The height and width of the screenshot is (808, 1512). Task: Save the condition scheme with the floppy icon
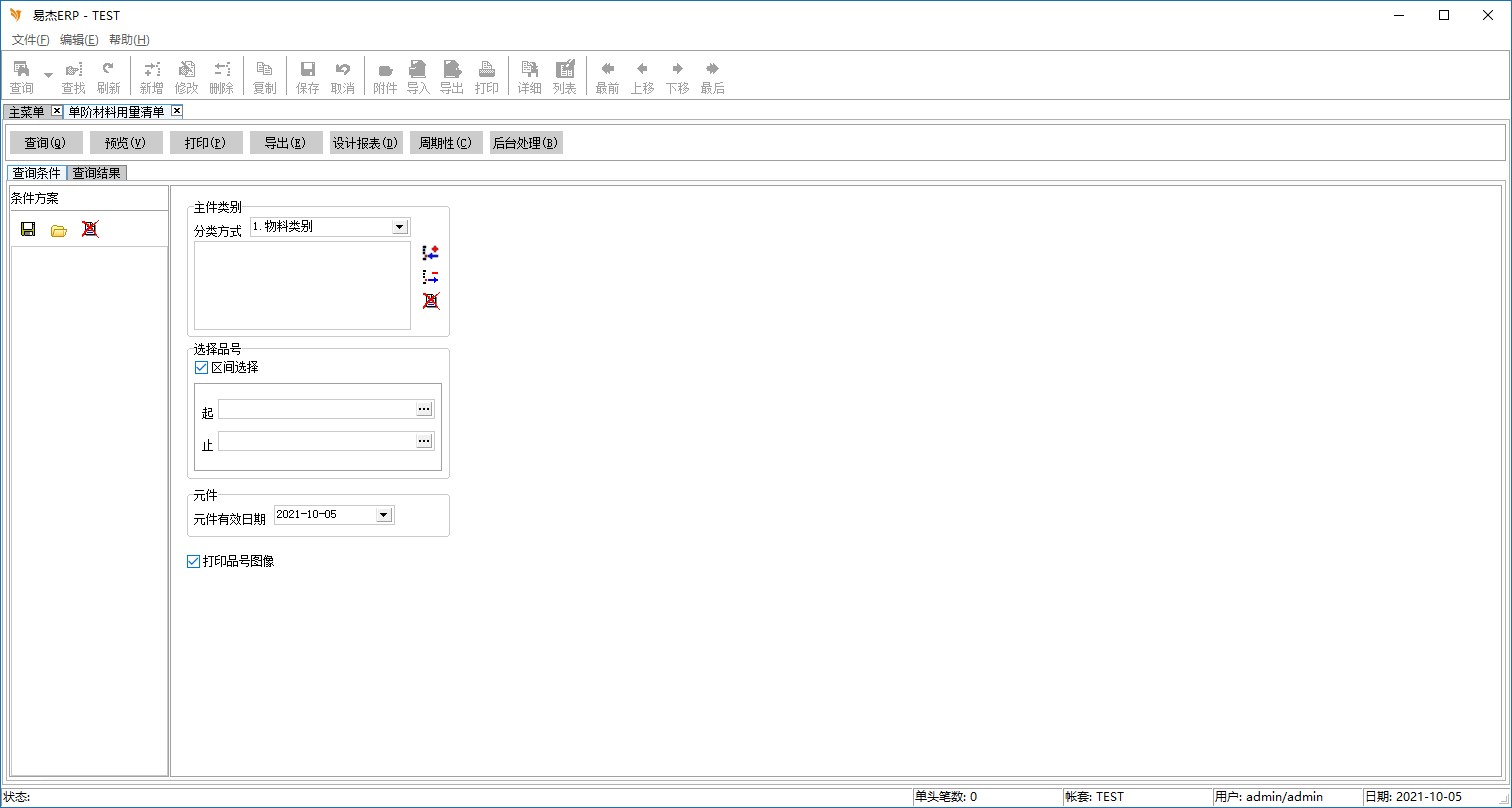pos(28,229)
